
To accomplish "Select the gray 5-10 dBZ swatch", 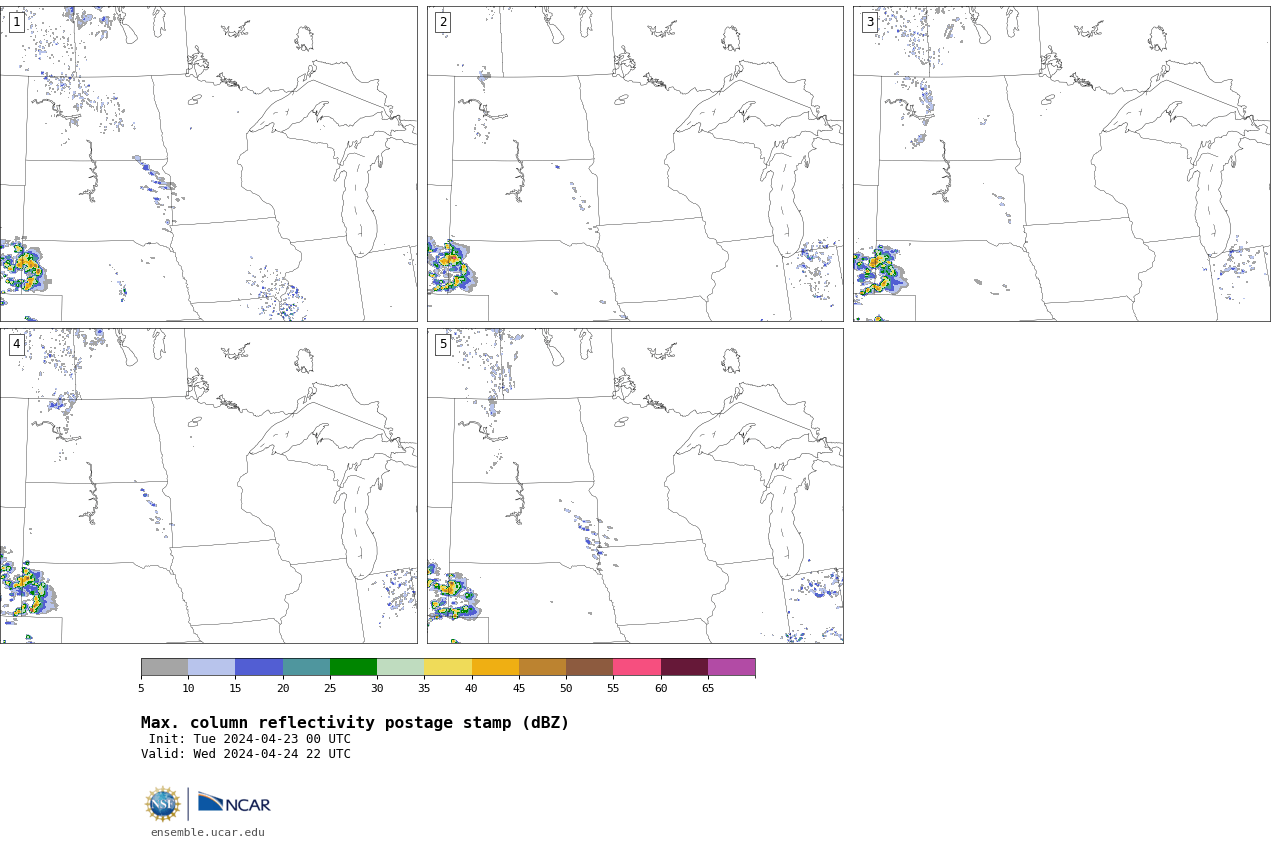I will [x=164, y=667].
